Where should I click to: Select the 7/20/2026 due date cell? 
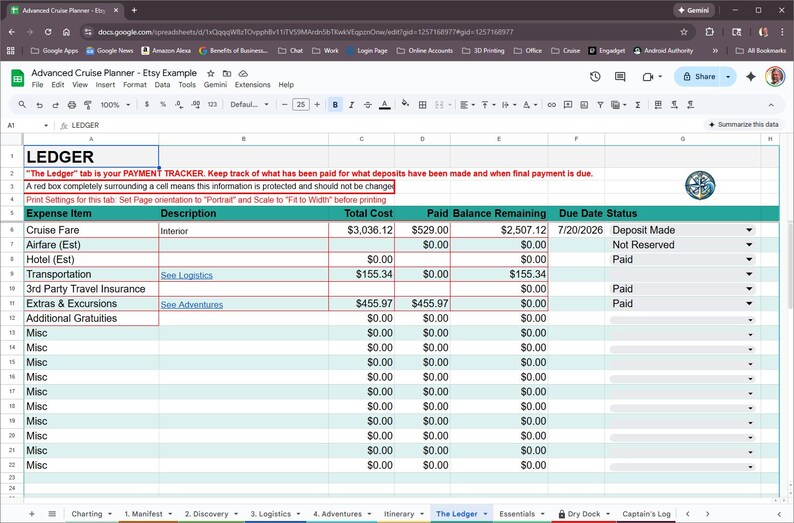click(x=576, y=230)
